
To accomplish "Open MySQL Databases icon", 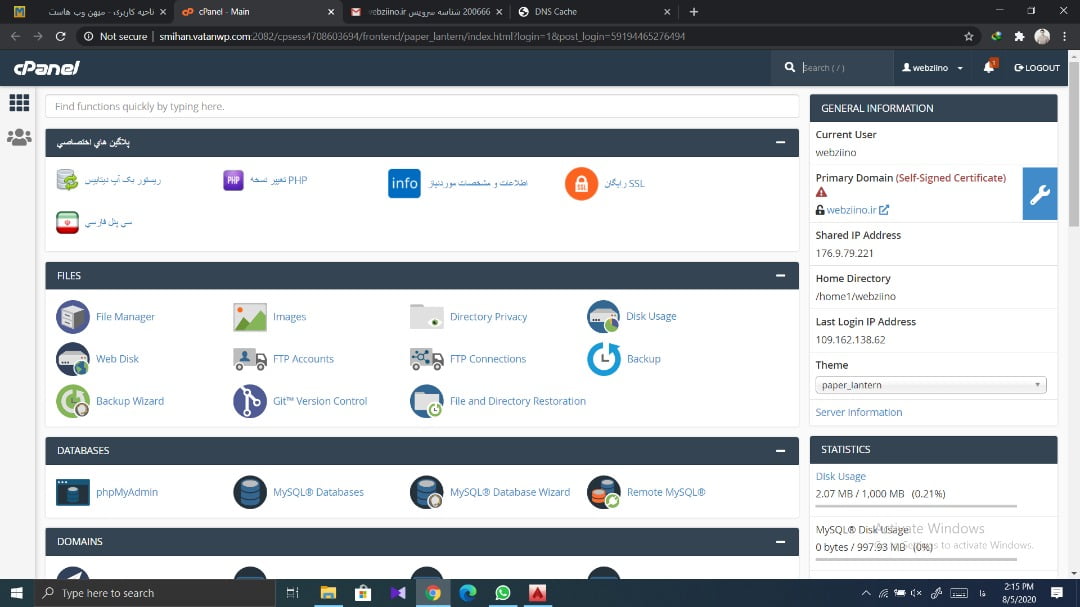I will [x=249, y=492].
